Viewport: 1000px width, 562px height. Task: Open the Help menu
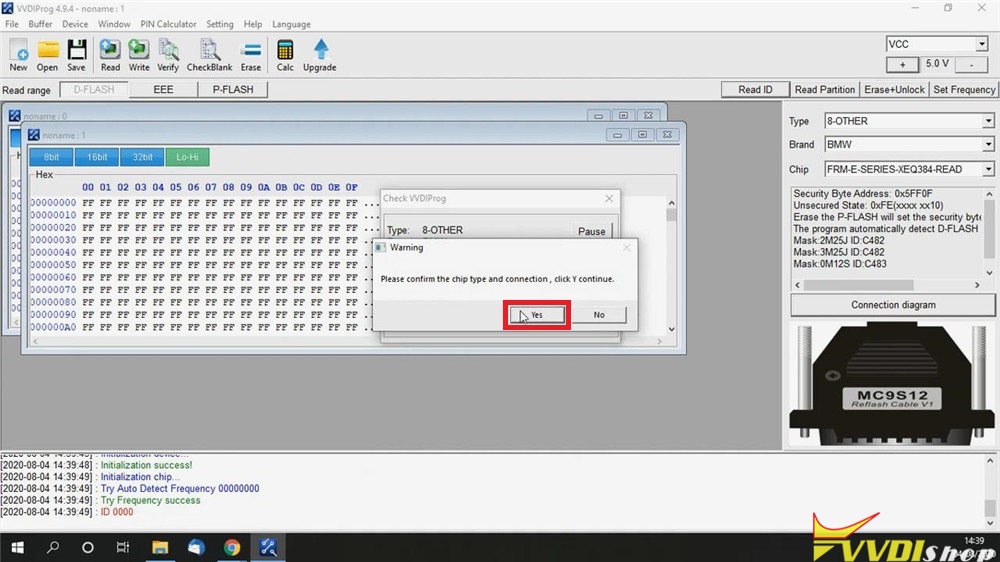pos(253,24)
